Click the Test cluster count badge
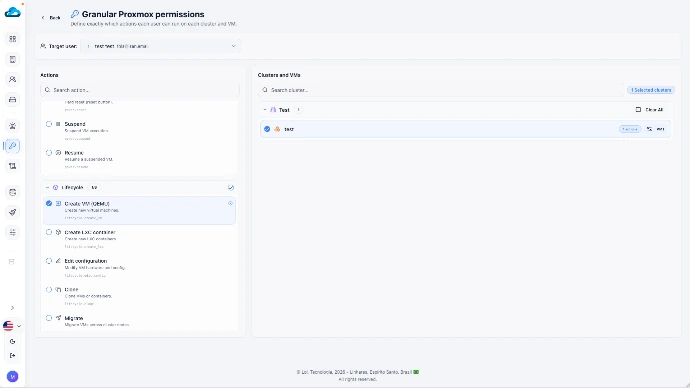Viewport: 690px width, 388px height. (x=298, y=110)
